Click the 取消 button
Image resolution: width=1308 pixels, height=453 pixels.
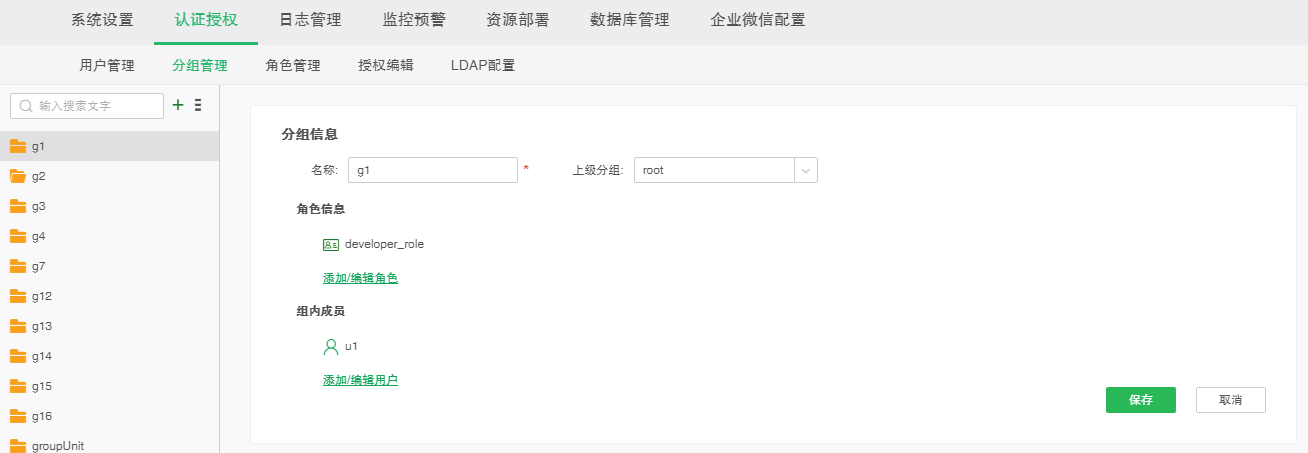pyautogui.click(x=1230, y=400)
